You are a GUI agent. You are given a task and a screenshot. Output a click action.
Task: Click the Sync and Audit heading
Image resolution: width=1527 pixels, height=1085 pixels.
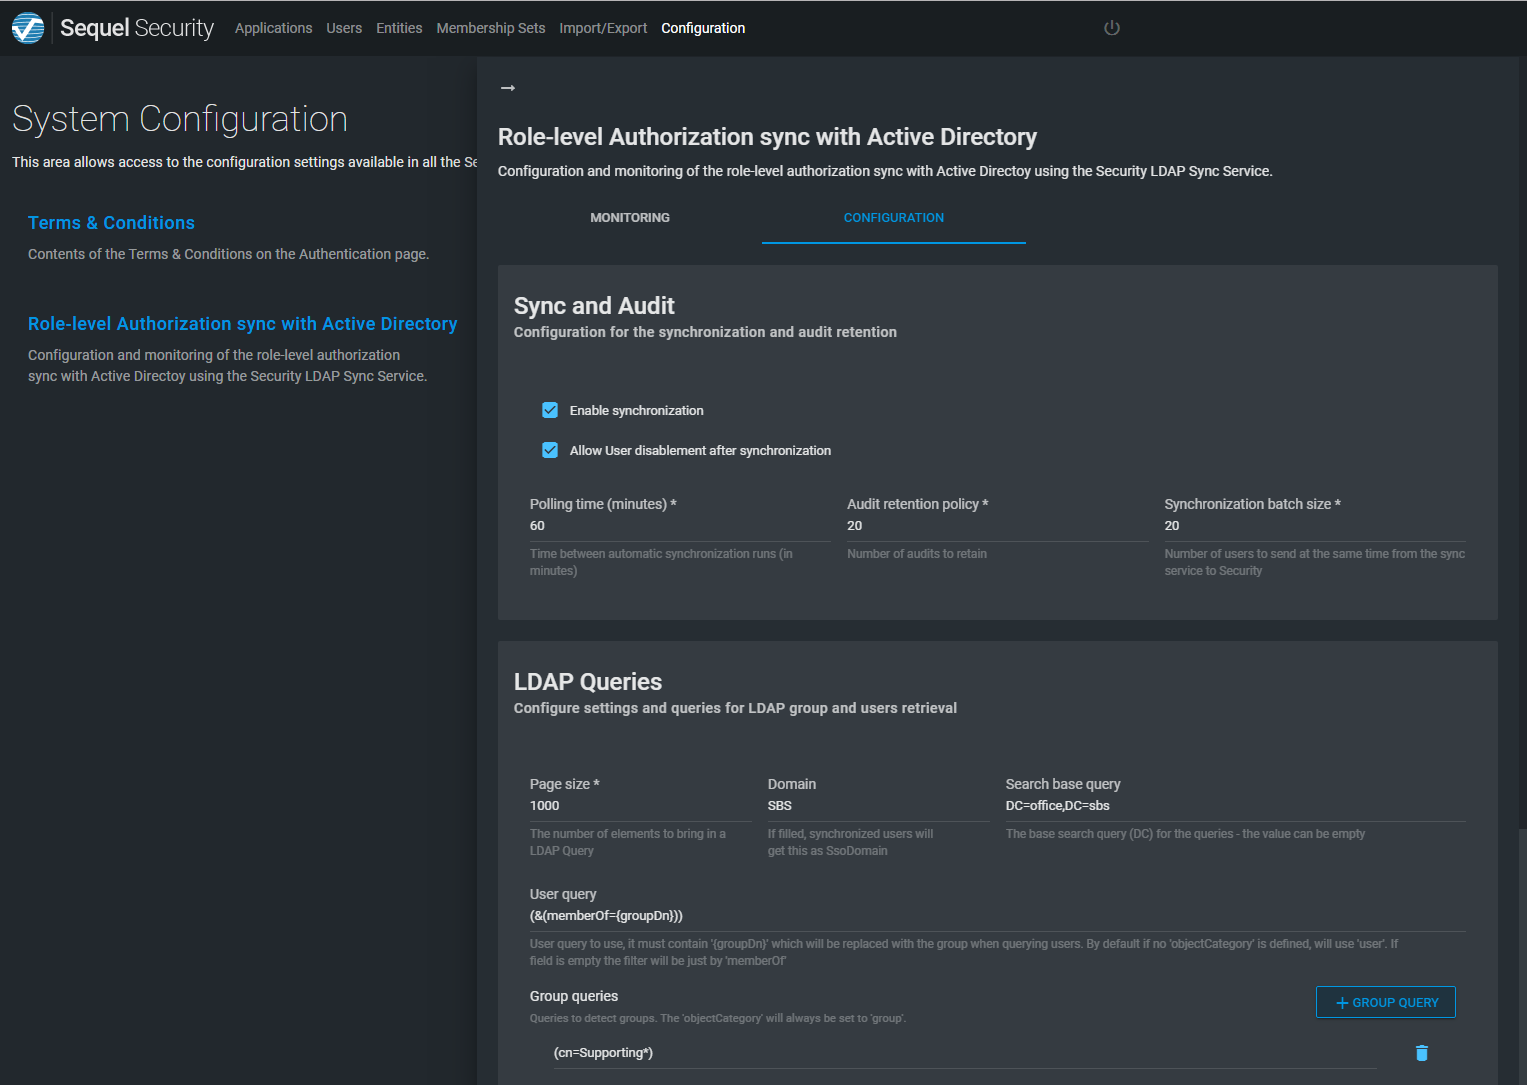click(x=594, y=306)
